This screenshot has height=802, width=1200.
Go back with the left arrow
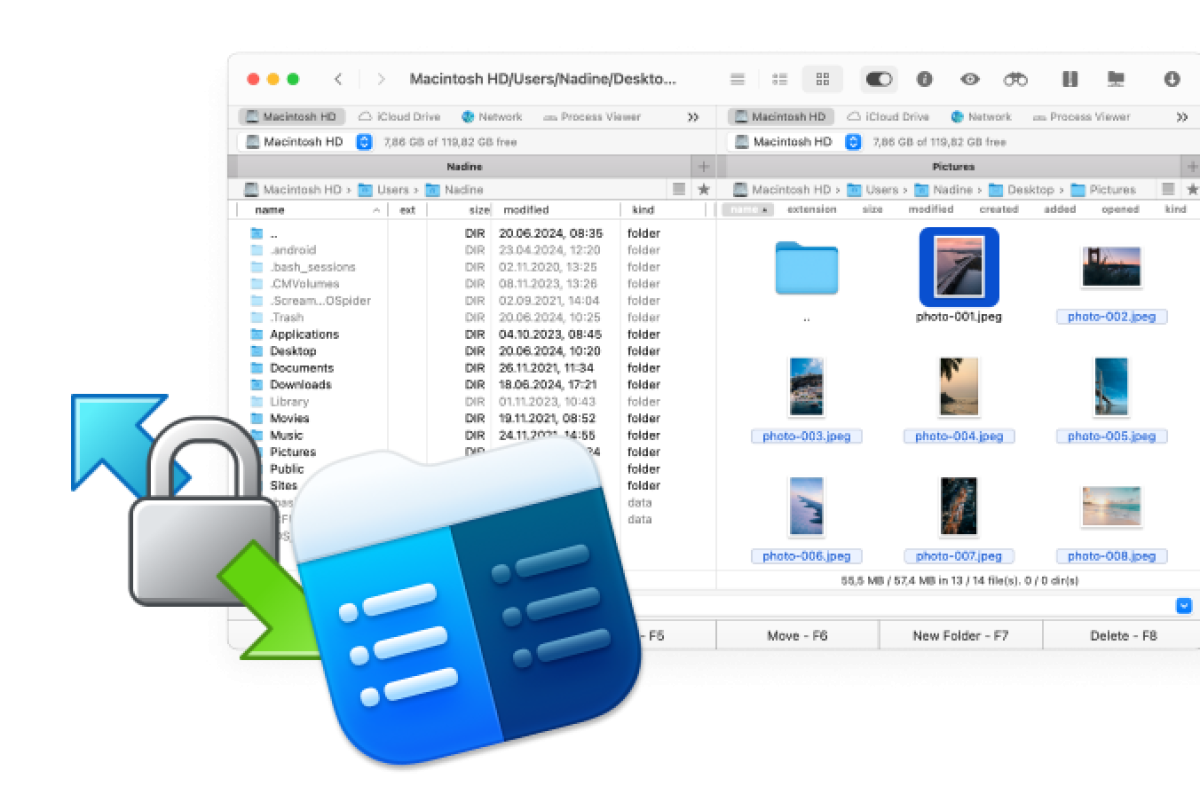point(339,79)
